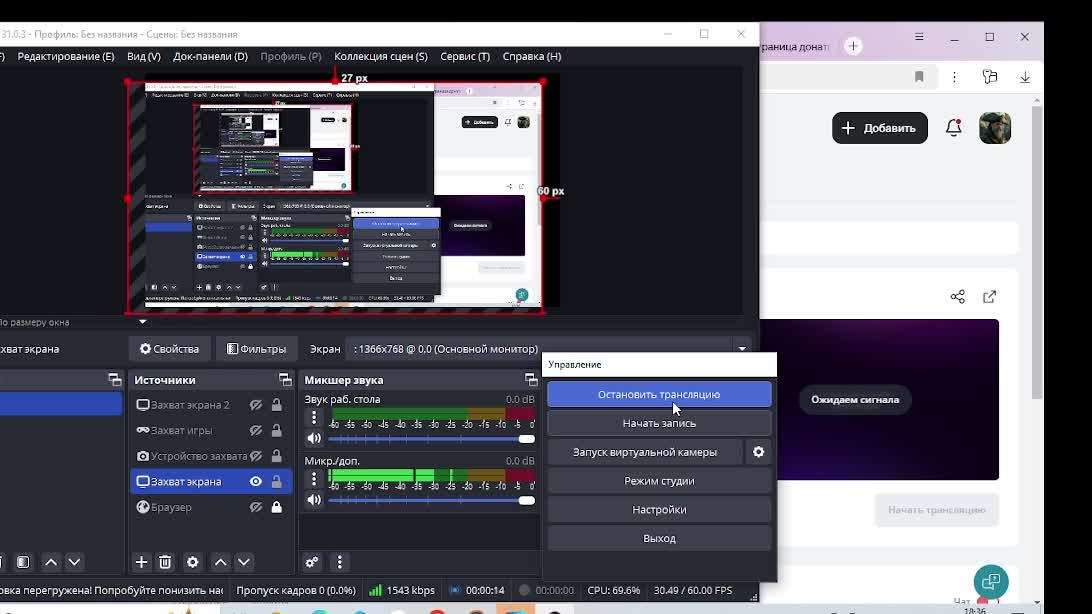Move selected scene up in Scenes panel
Screen dimensions: 1092x614
pyautogui.click(x=51, y=562)
